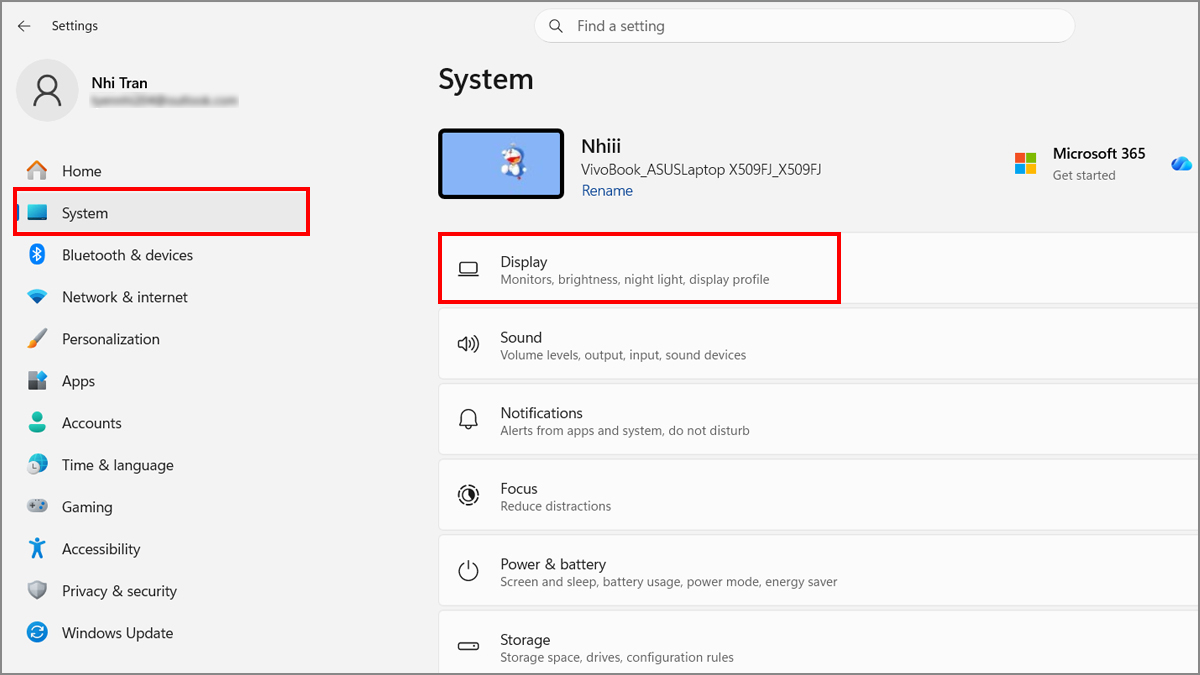Open Storage settings row
The image size is (1200, 675).
(818, 642)
